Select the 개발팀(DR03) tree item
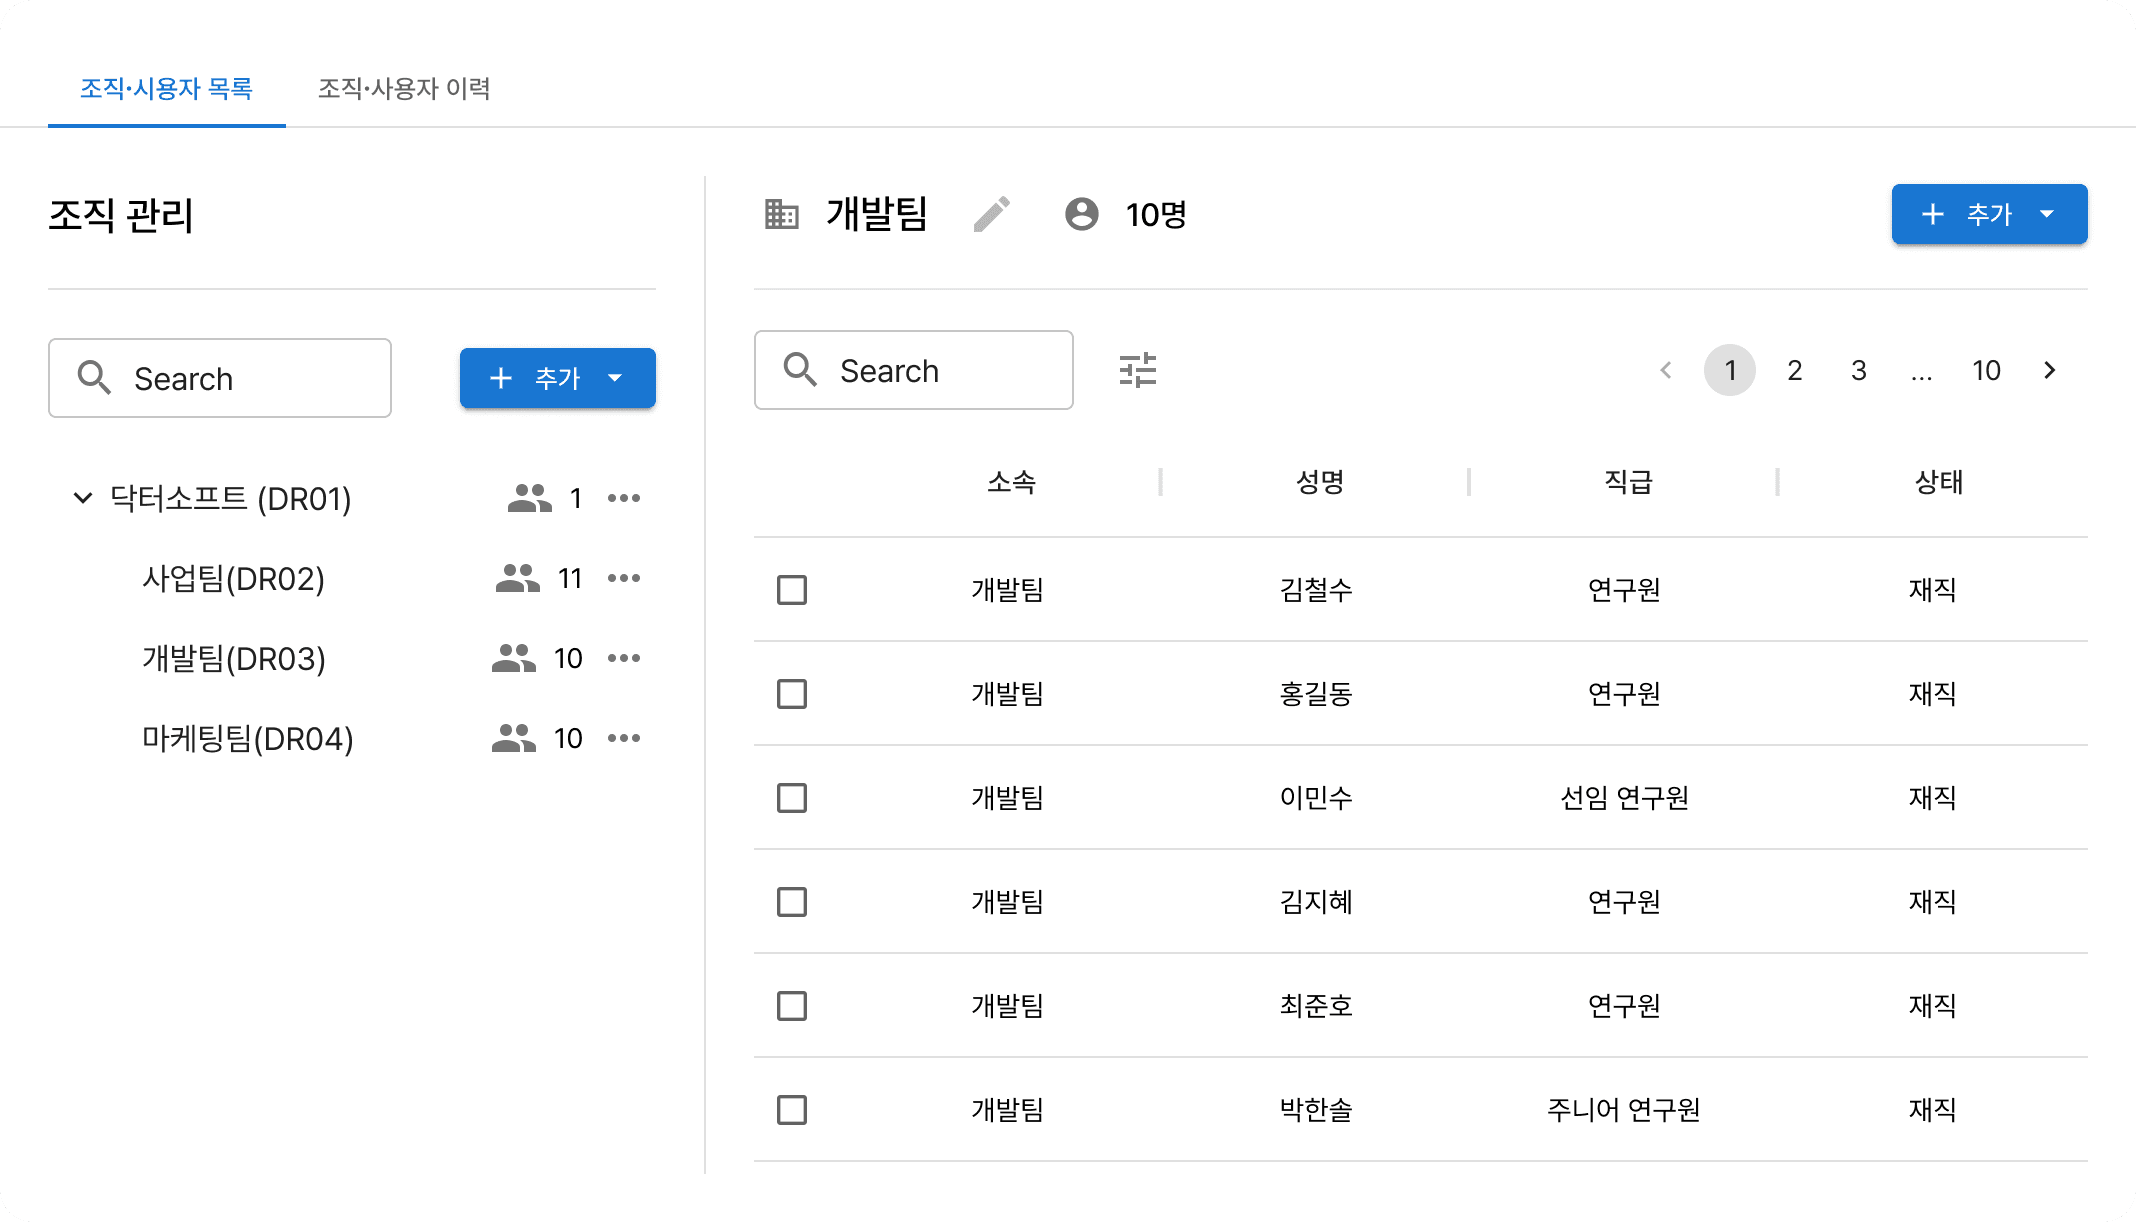The width and height of the screenshot is (2136, 1222). (234, 658)
